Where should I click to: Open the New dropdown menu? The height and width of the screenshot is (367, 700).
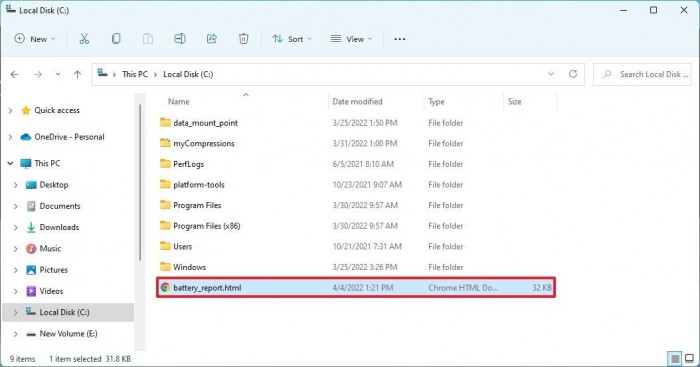pyautogui.click(x=35, y=39)
